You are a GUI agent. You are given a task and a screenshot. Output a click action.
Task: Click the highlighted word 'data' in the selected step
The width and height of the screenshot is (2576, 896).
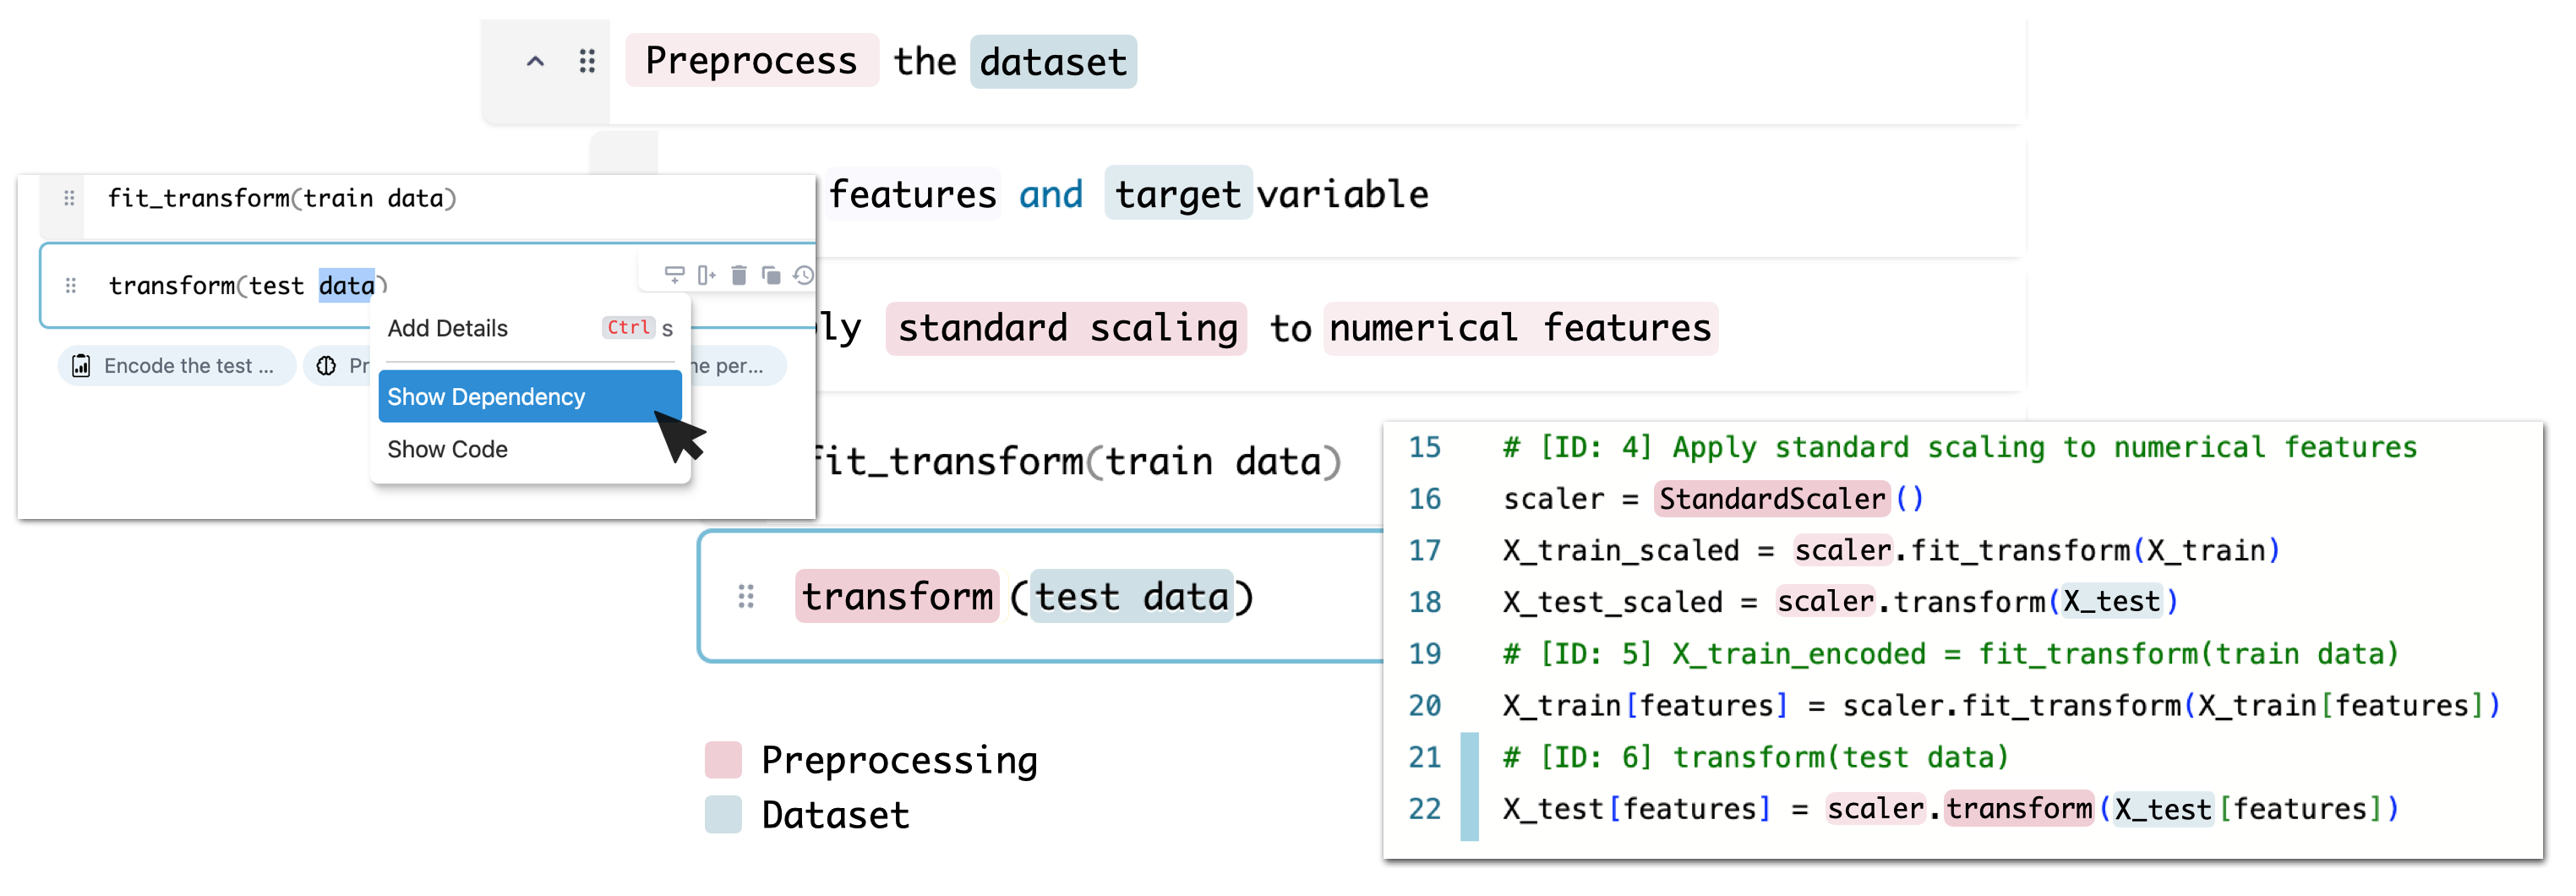pos(346,286)
